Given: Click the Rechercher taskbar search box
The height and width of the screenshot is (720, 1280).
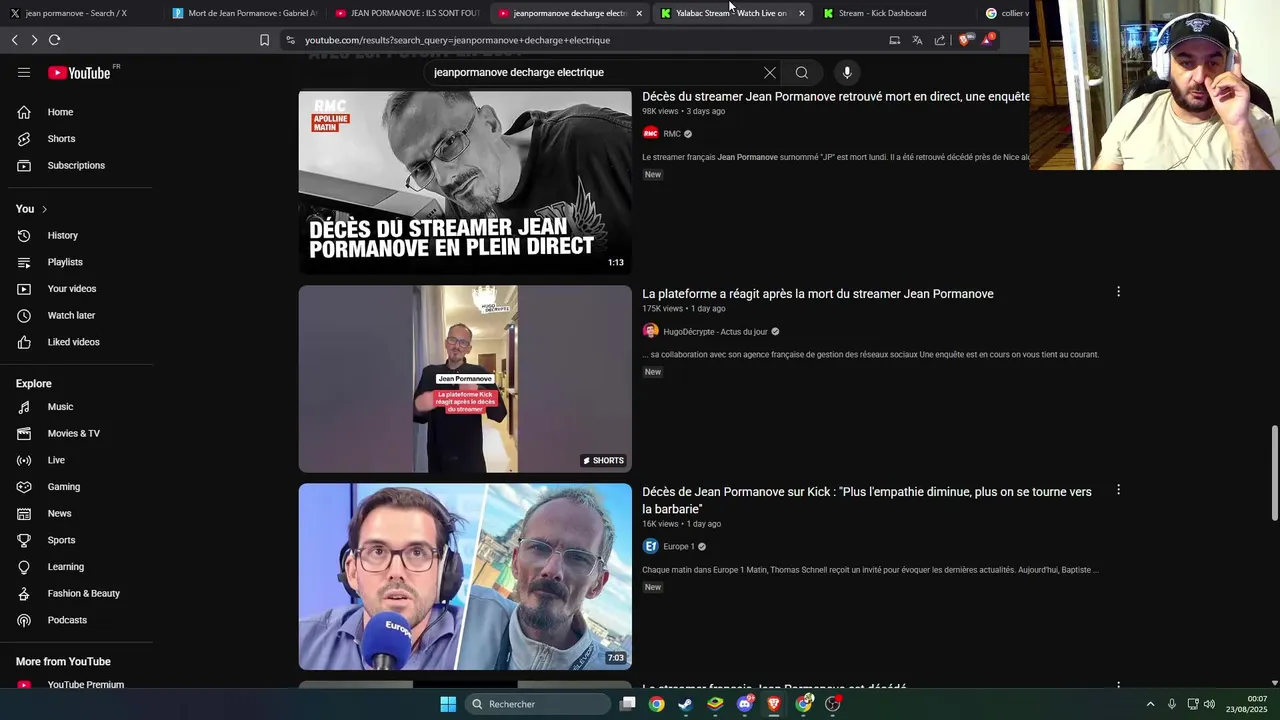Looking at the screenshot, I should pos(538,704).
